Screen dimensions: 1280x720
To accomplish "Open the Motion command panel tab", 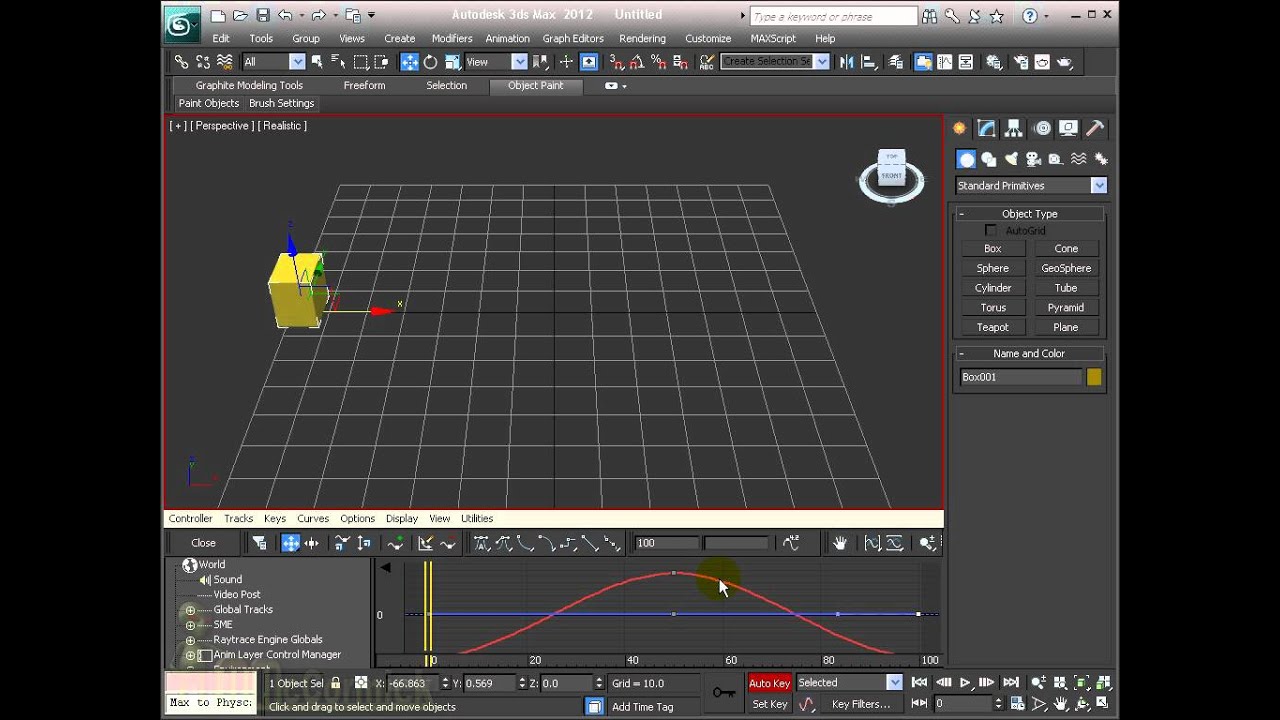I will pos(1042,128).
